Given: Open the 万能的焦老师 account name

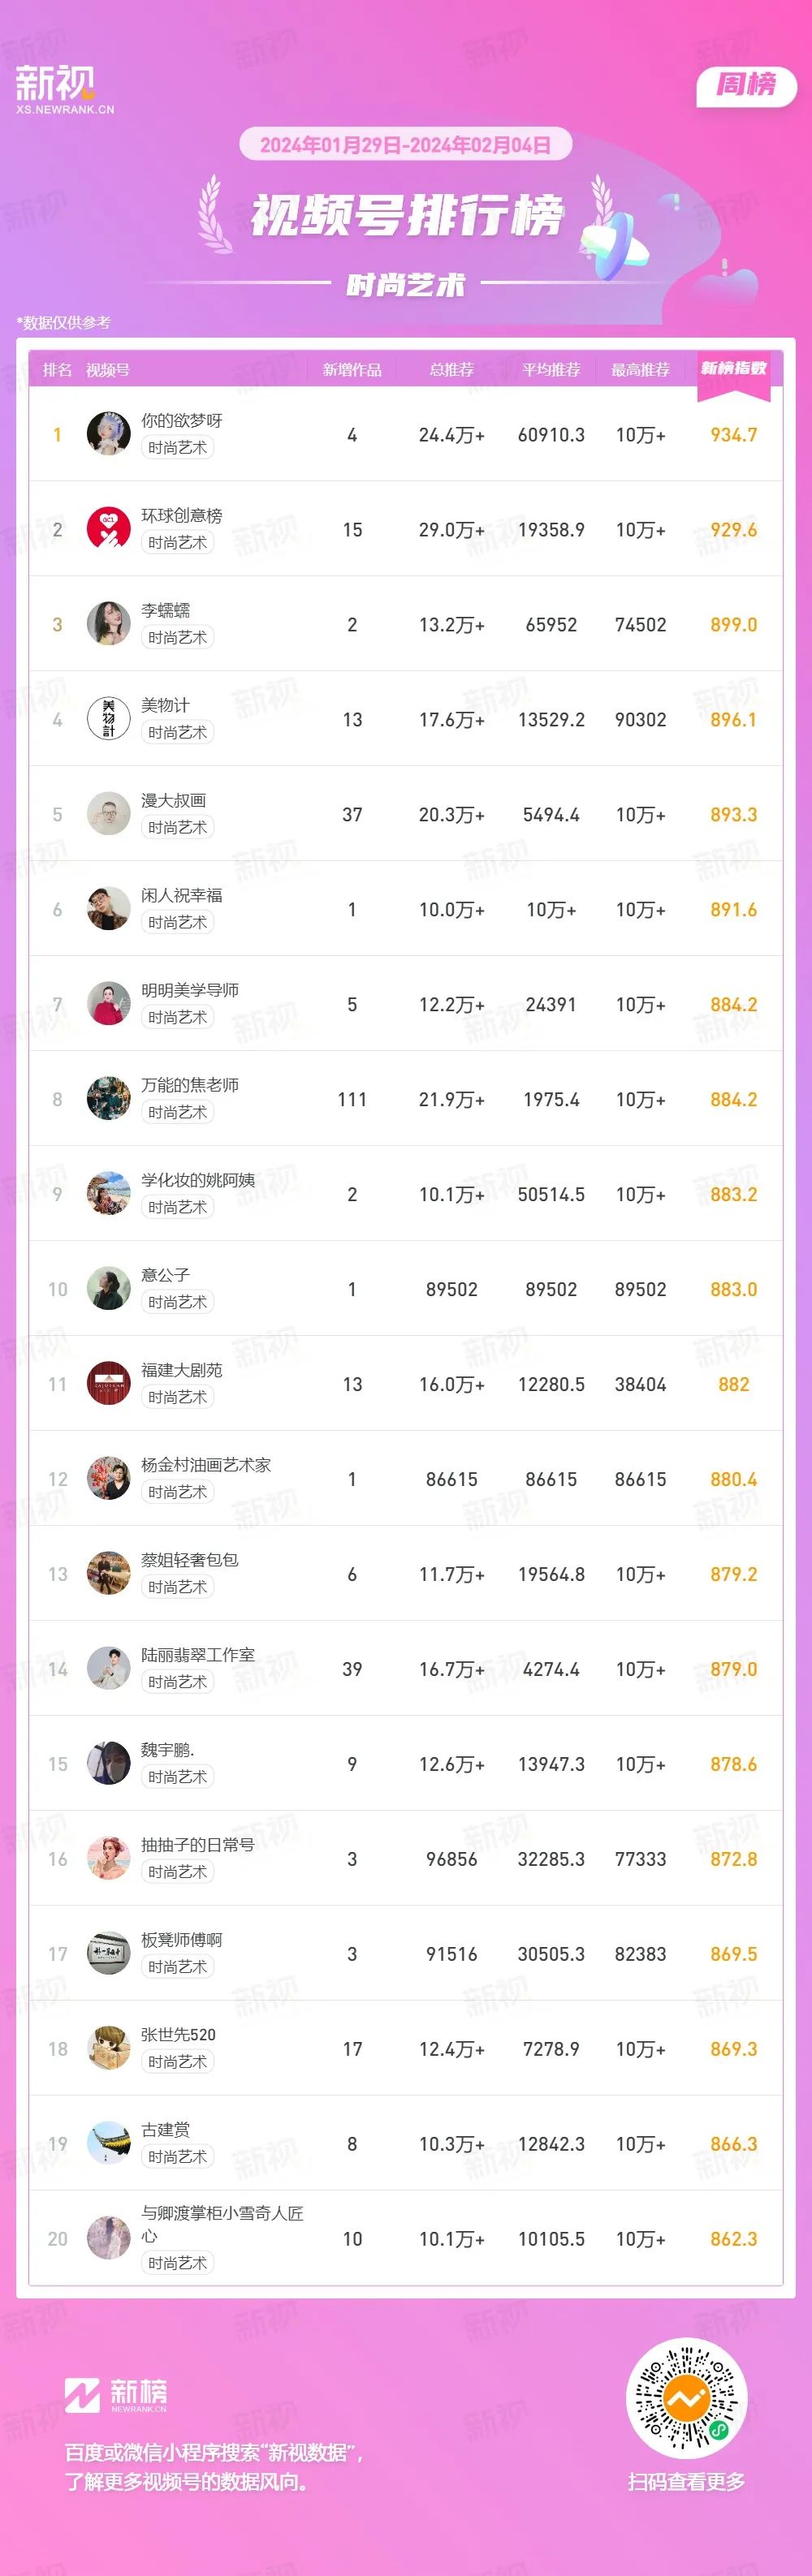Looking at the screenshot, I should 190,1085.
